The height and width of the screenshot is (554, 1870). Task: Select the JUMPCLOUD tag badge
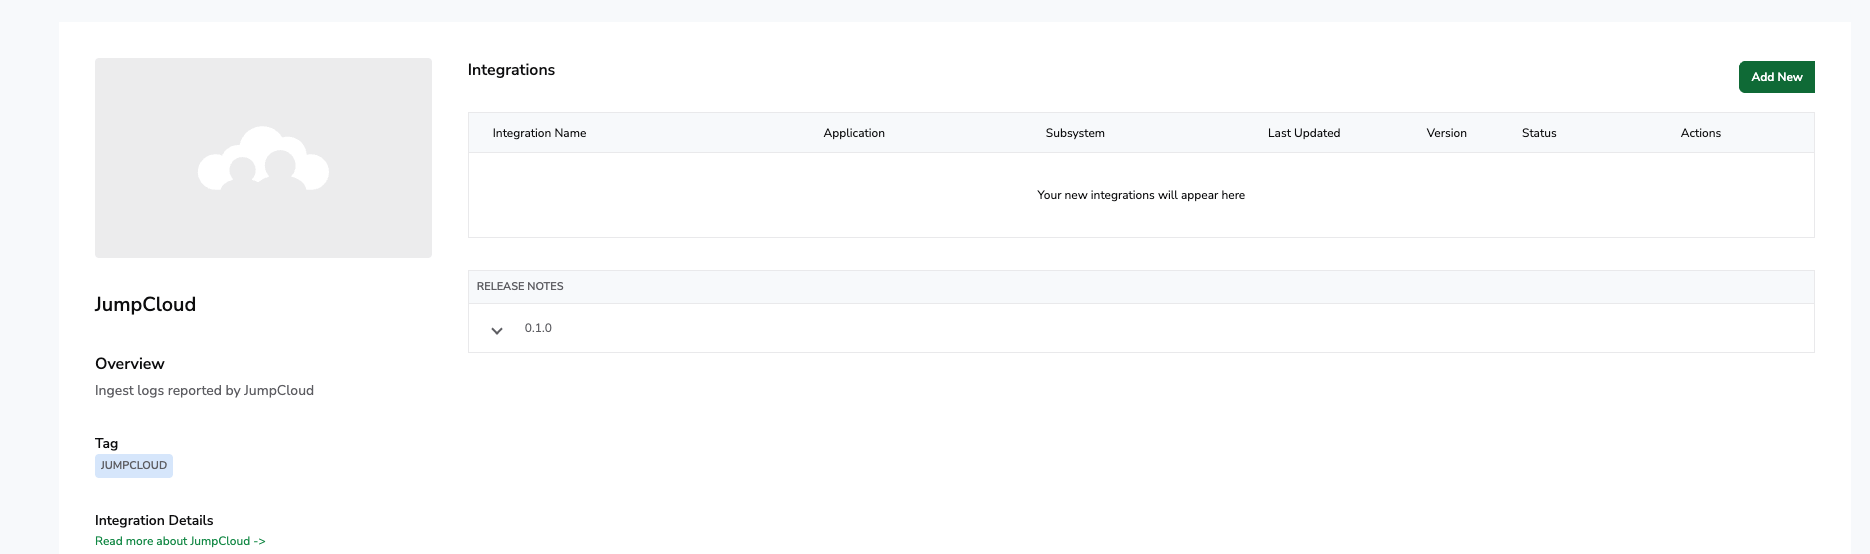134,465
